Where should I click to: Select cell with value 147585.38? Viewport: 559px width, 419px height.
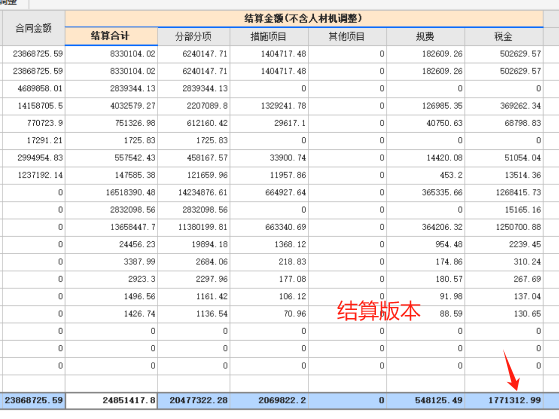[x=111, y=175]
